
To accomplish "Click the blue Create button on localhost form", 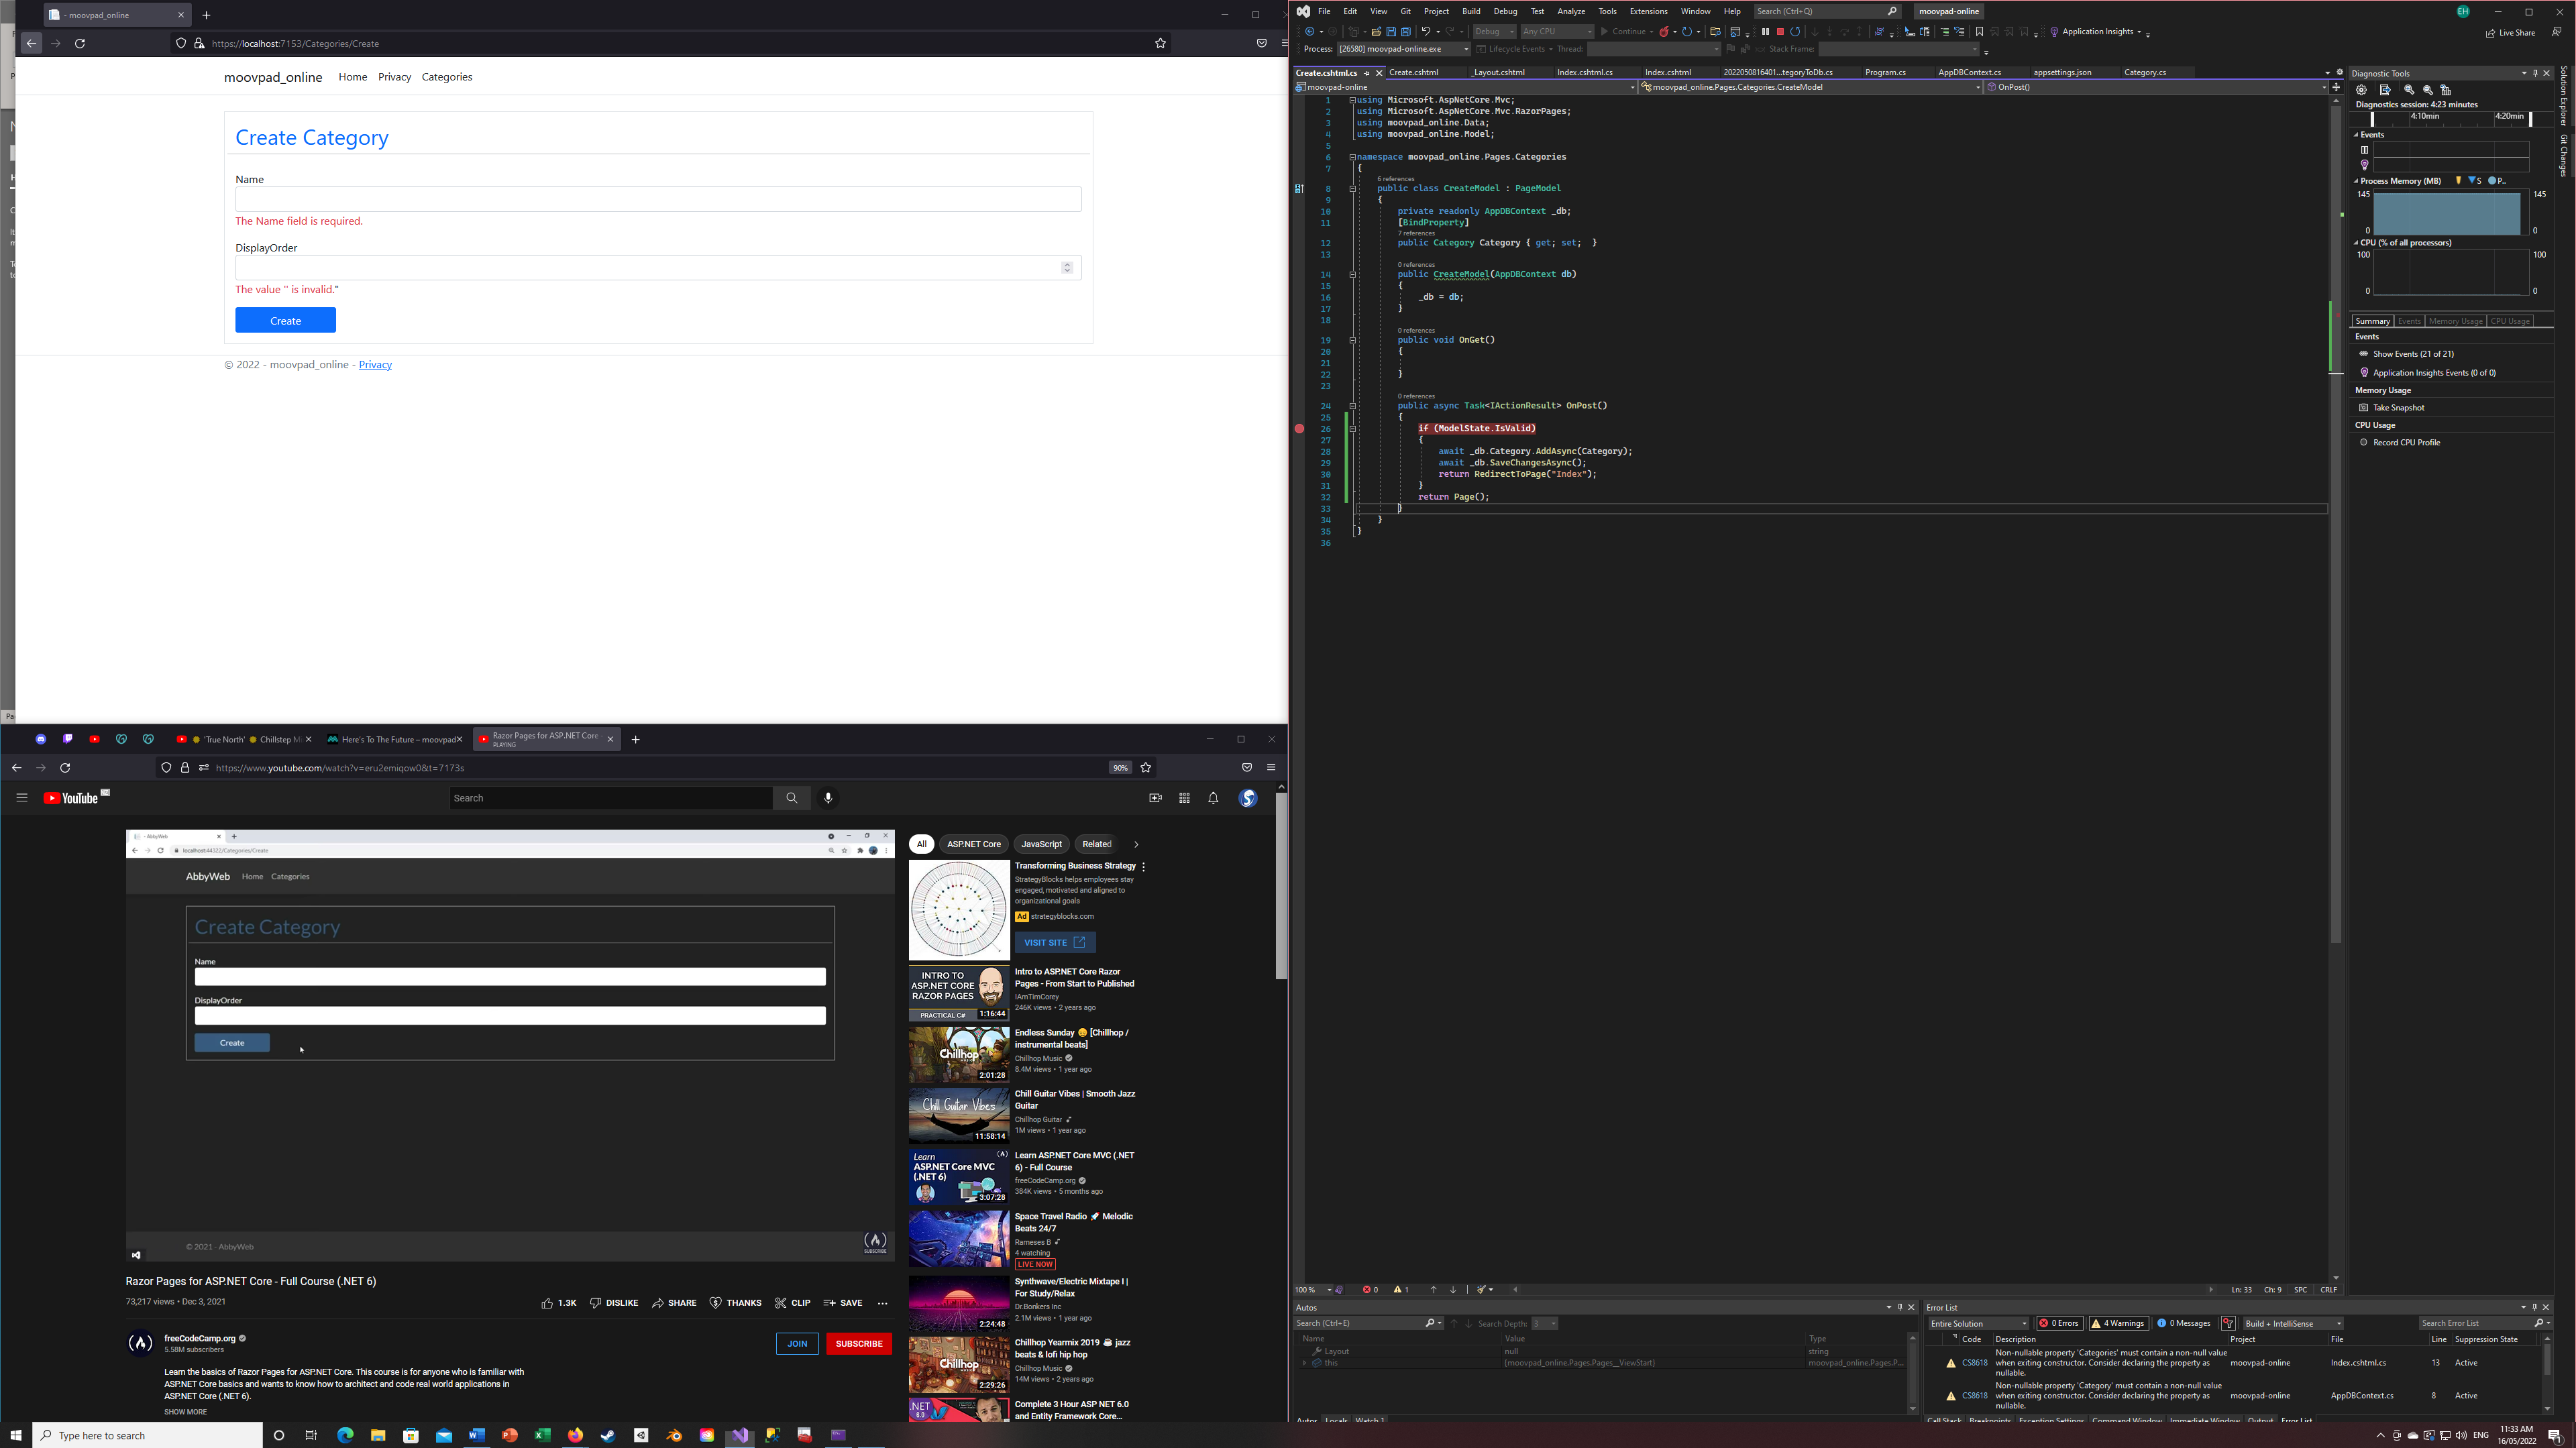I will (x=285, y=320).
